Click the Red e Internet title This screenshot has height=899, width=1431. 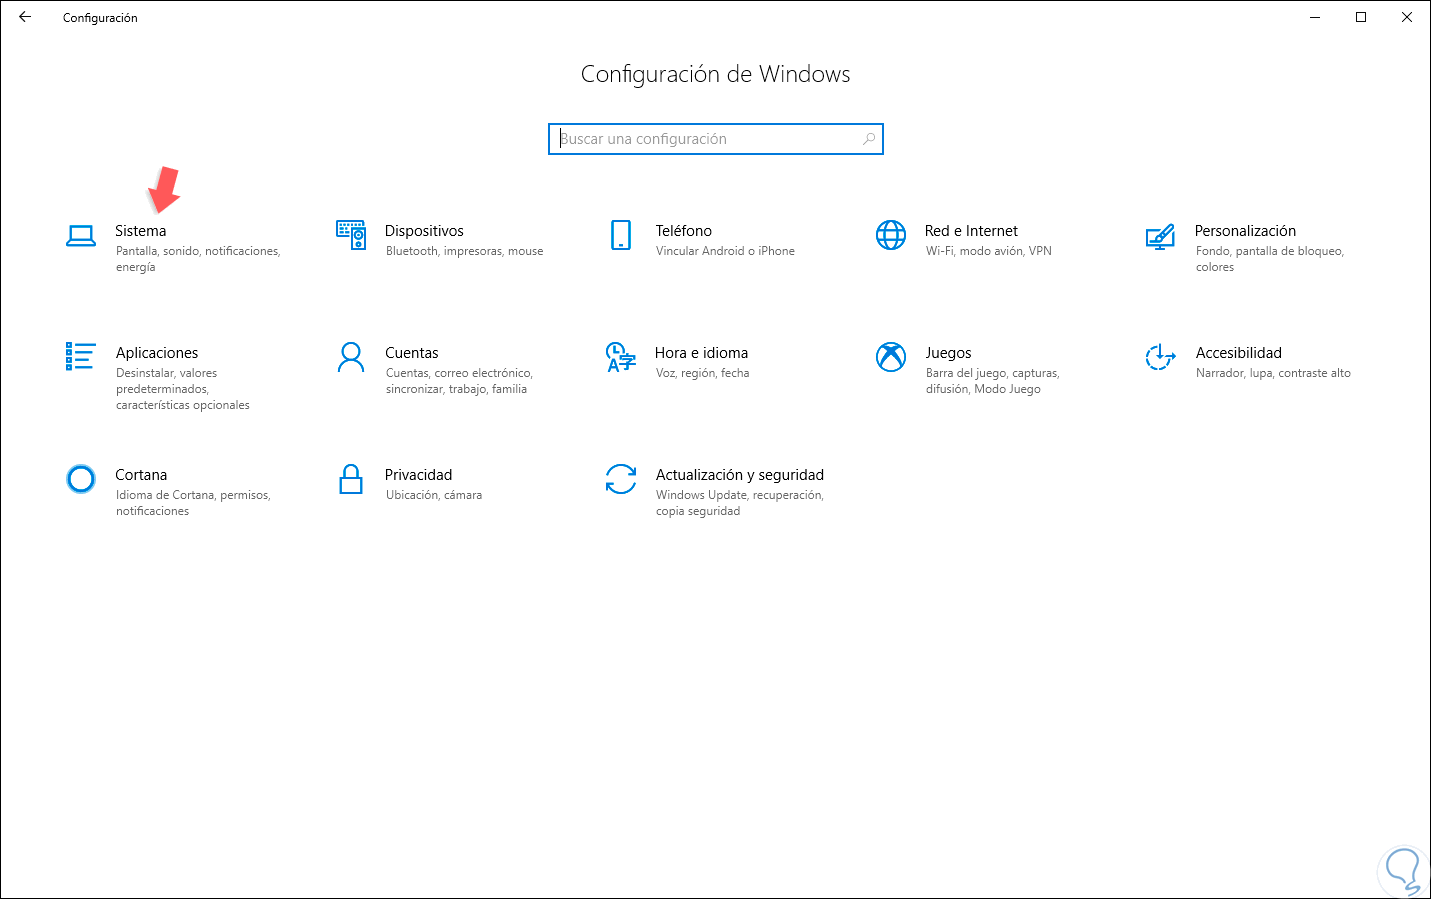[971, 231]
